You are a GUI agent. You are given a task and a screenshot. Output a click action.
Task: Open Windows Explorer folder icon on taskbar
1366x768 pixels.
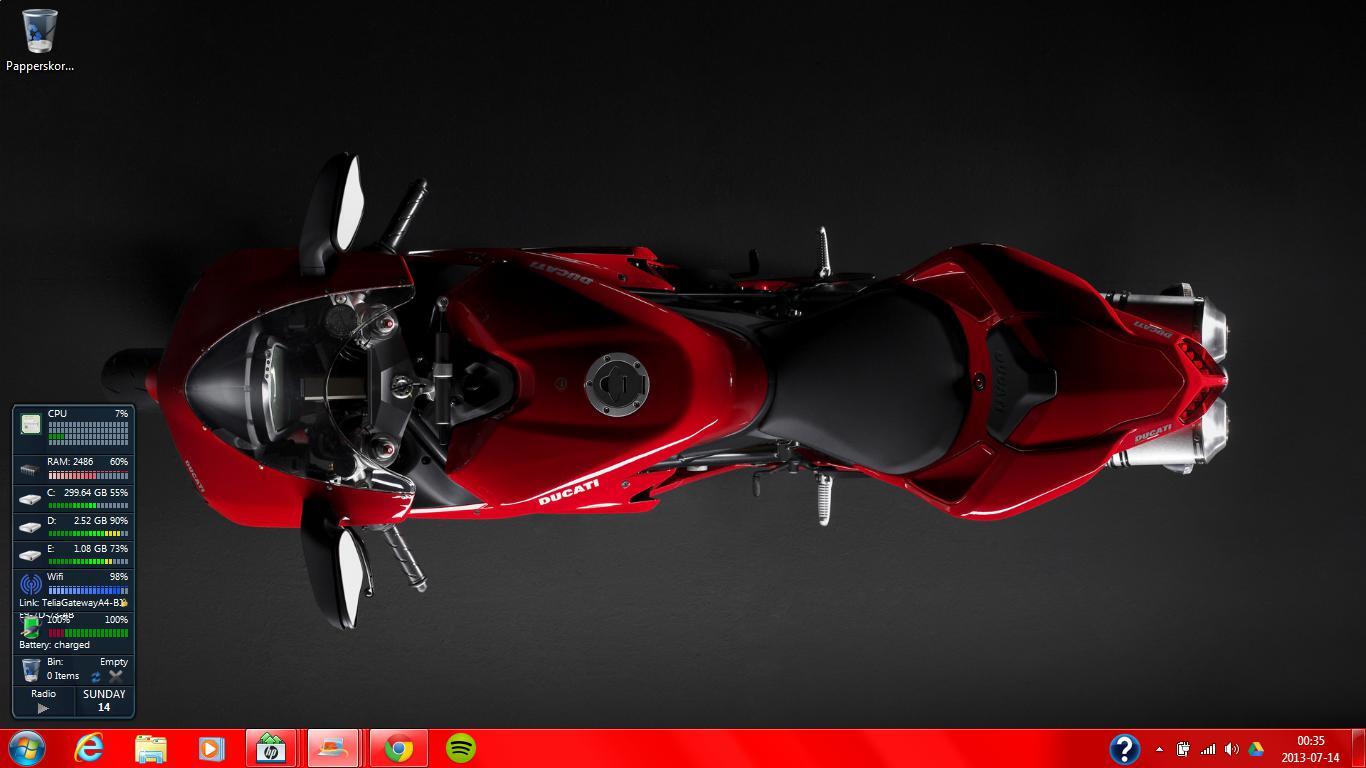[151, 748]
